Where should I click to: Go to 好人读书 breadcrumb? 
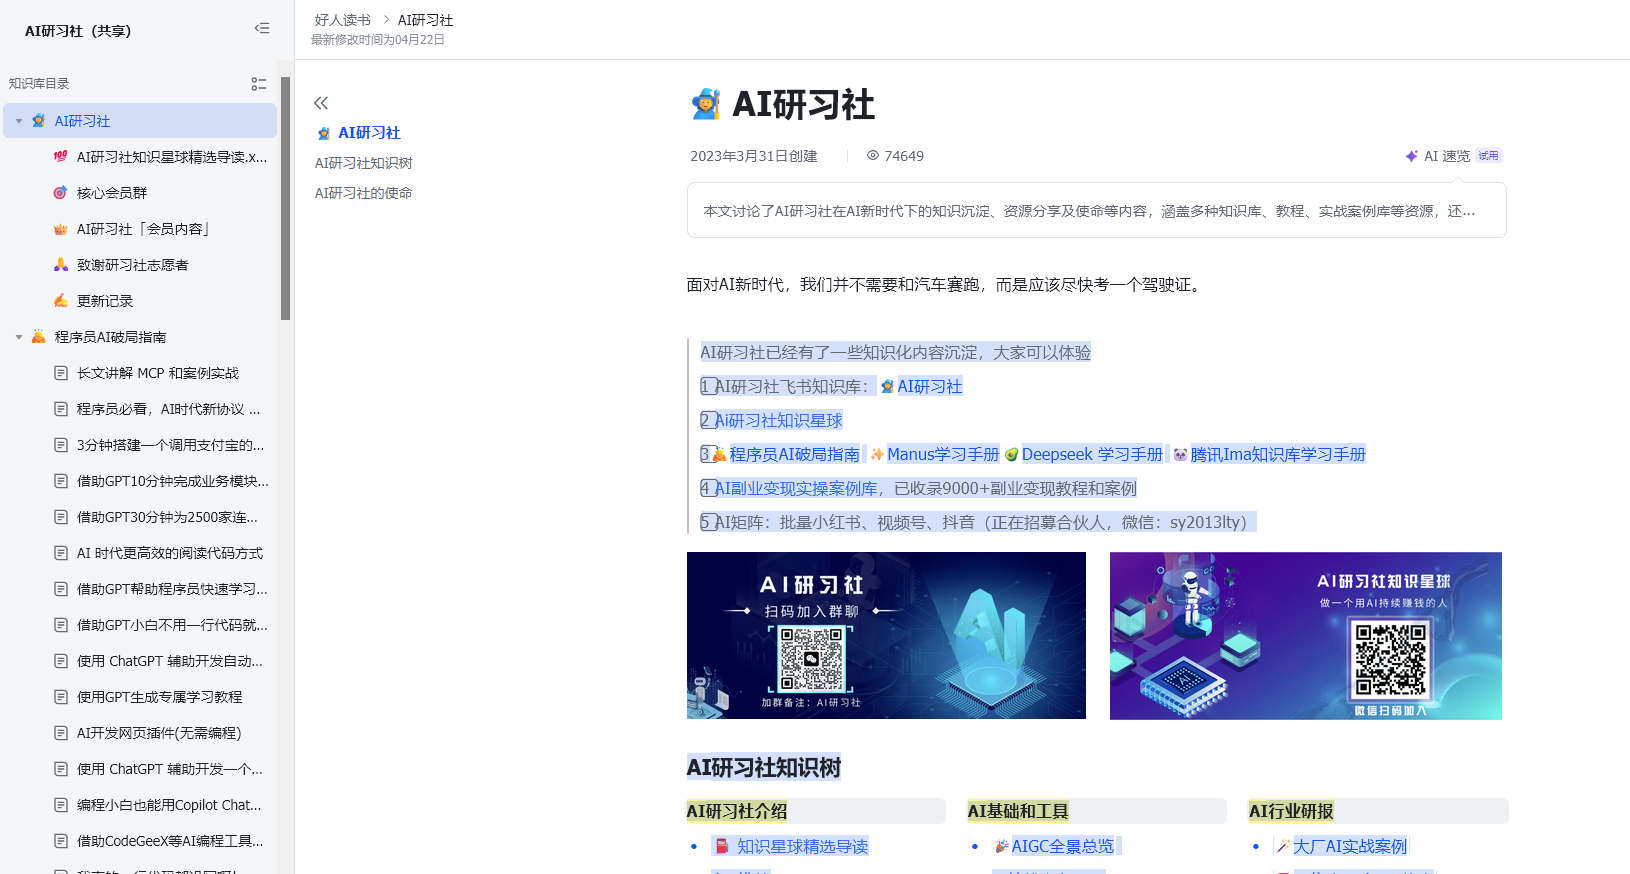[x=342, y=20]
